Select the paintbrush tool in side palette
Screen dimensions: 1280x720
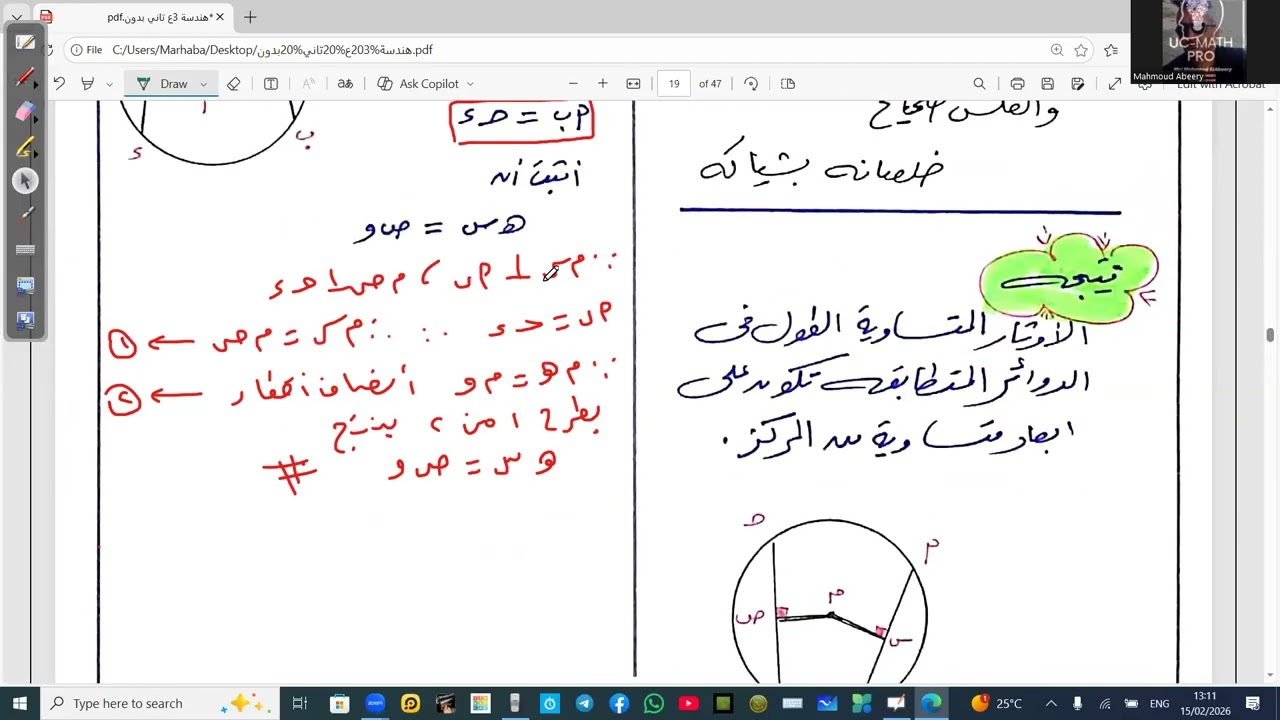click(26, 215)
